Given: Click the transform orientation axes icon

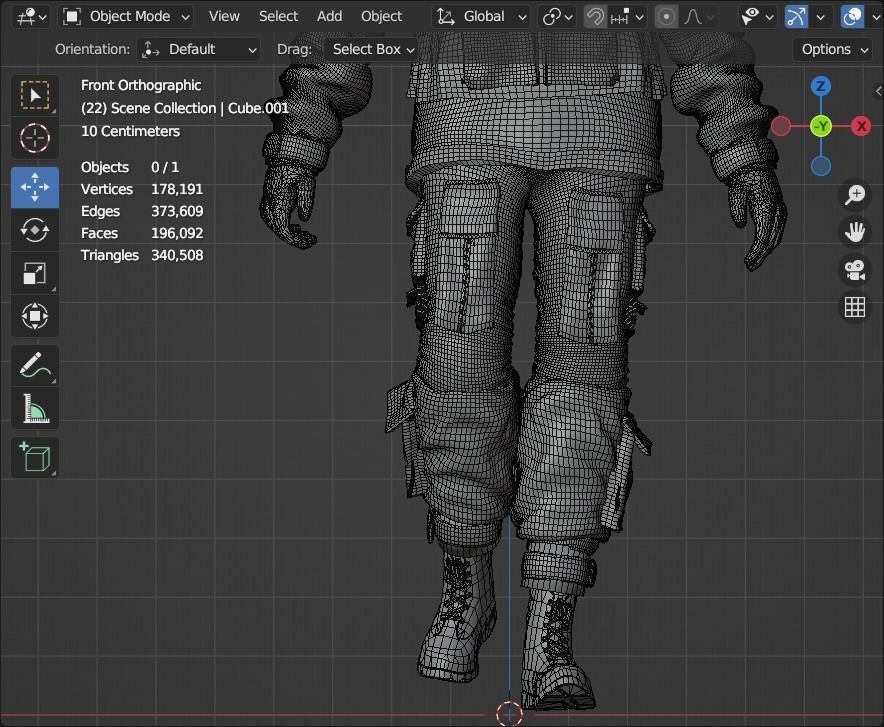Looking at the screenshot, I should tap(445, 17).
